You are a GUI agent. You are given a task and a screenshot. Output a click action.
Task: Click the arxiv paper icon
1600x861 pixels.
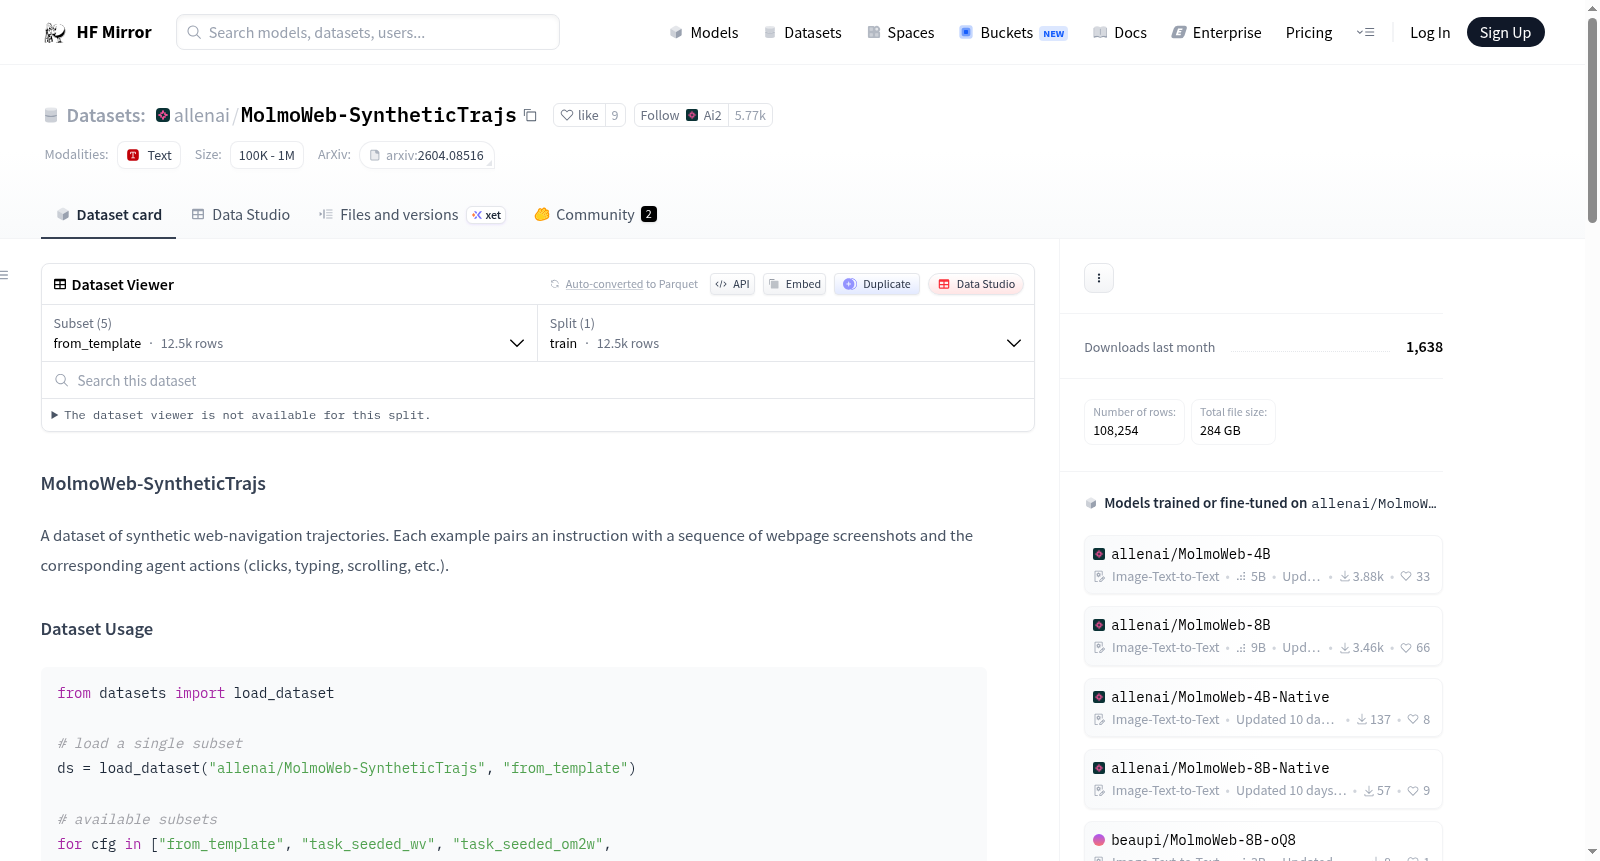point(375,155)
